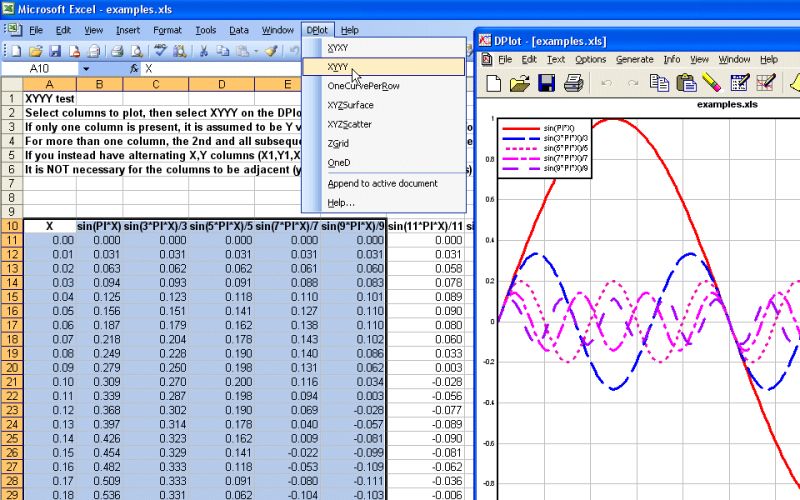Click the Paste icon in Excel toolbar
This screenshot has width=800, height=500.
tap(243, 51)
